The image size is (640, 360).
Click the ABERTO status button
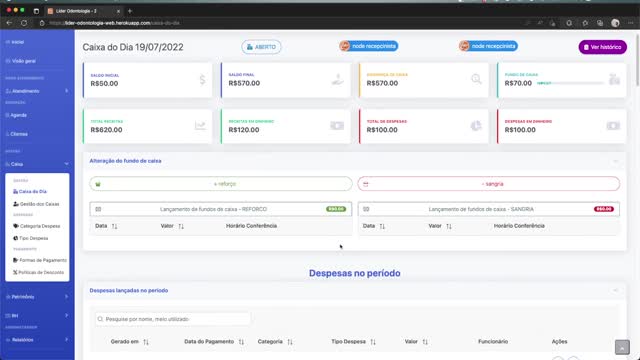(261, 47)
